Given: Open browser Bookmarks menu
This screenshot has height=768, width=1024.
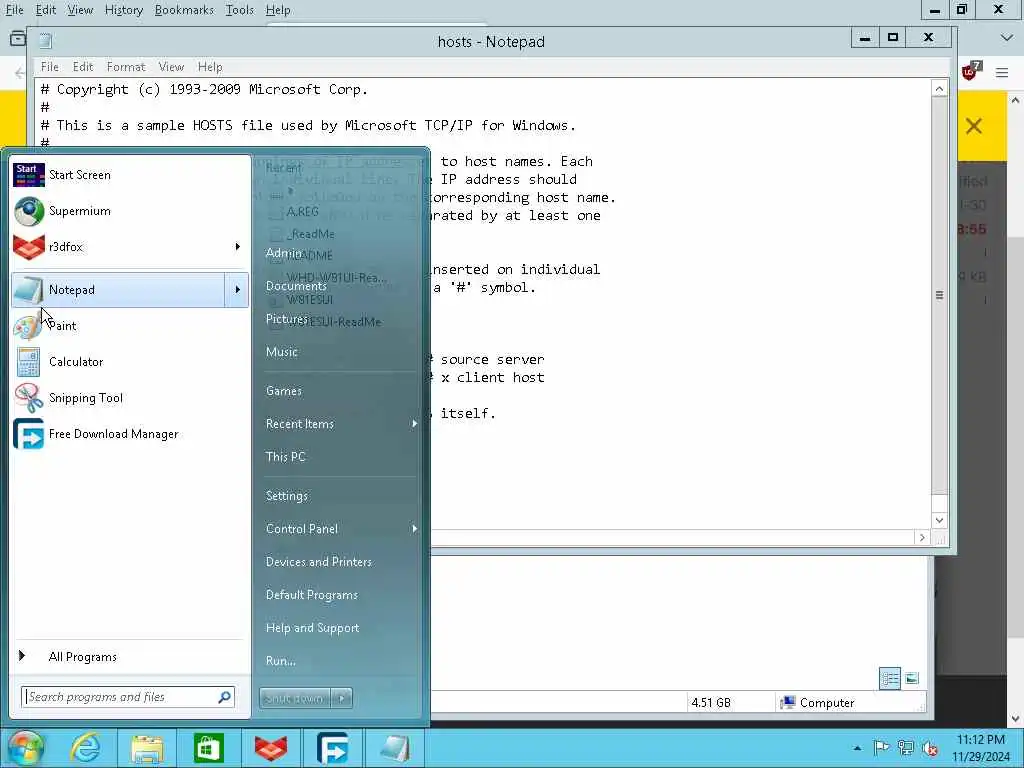Looking at the screenshot, I should pyautogui.click(x=184, y=10).
